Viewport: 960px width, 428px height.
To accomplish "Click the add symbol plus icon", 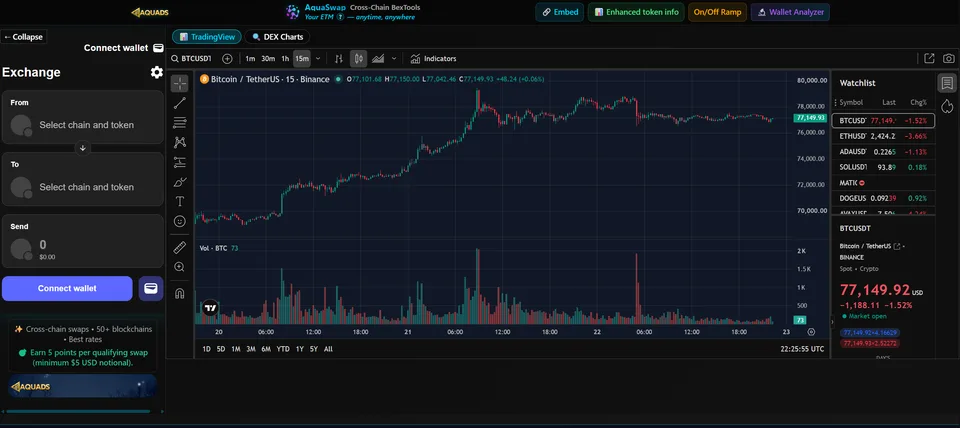I will [227, 59].
